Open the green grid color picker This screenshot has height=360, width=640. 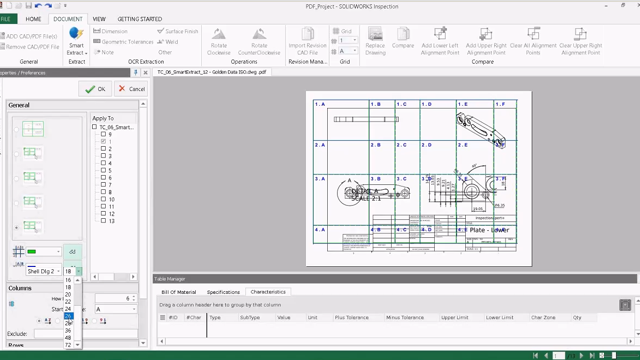pos(43,251)
